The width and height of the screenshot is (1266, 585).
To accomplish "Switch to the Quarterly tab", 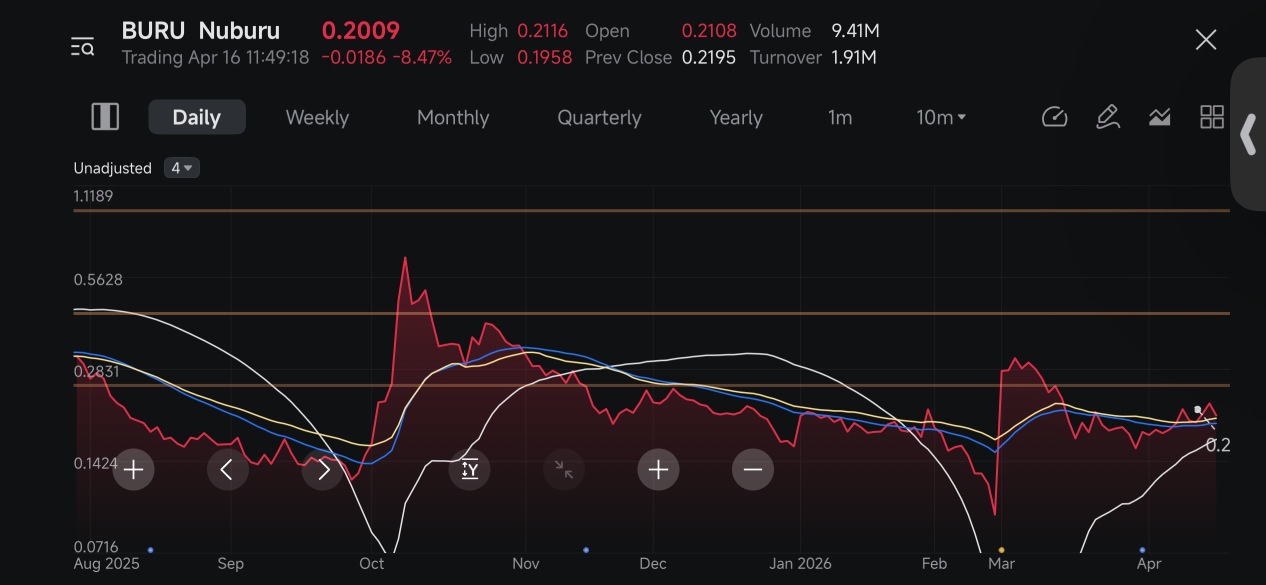I will (x=600, y=117).
